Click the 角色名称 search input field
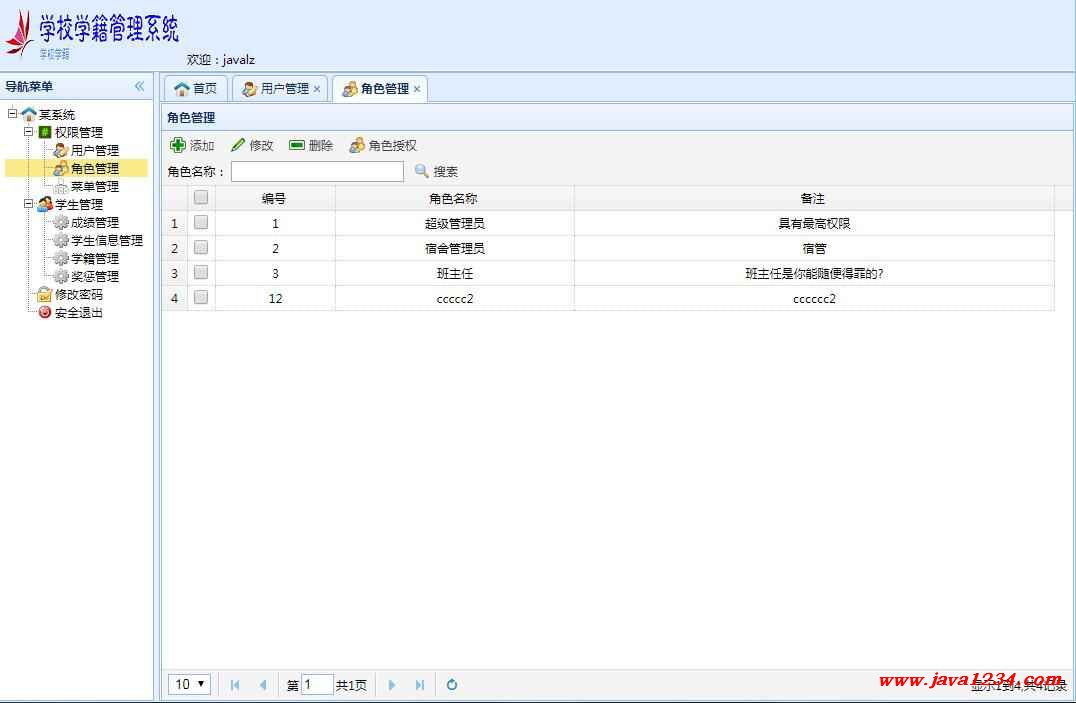 coord(317,171)
